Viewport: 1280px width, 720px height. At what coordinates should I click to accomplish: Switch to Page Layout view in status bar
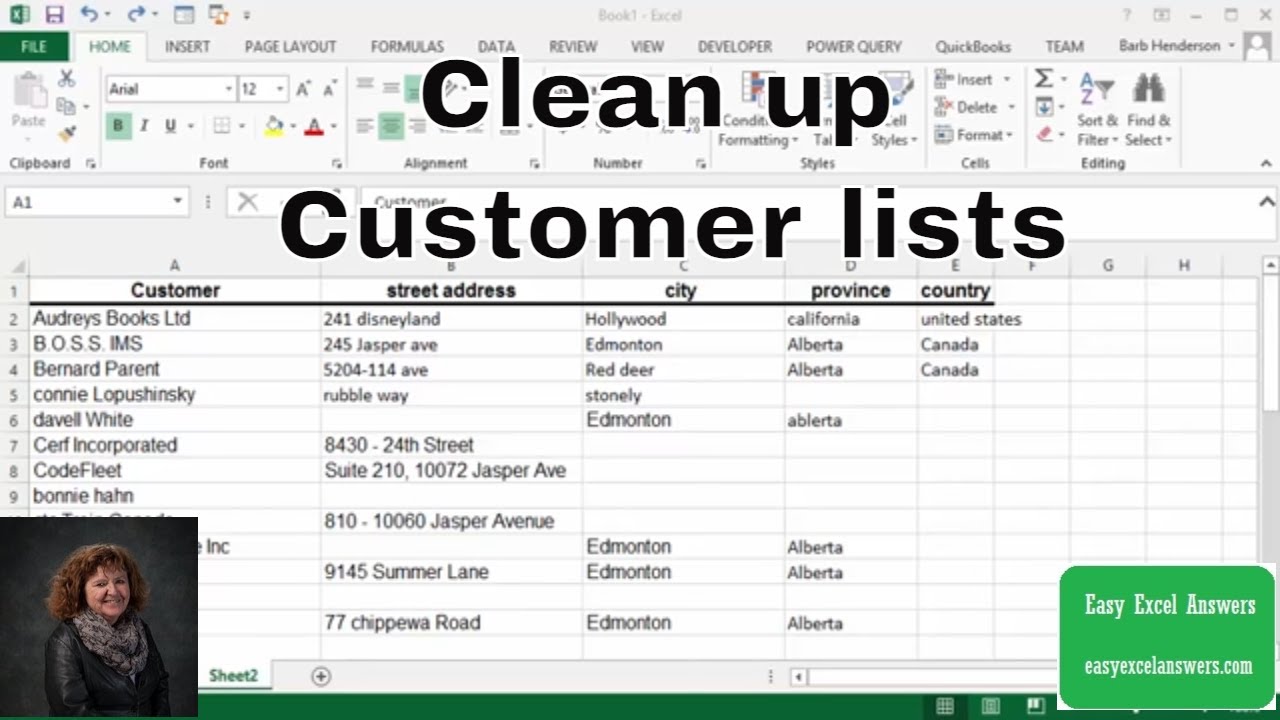[990, 706]
